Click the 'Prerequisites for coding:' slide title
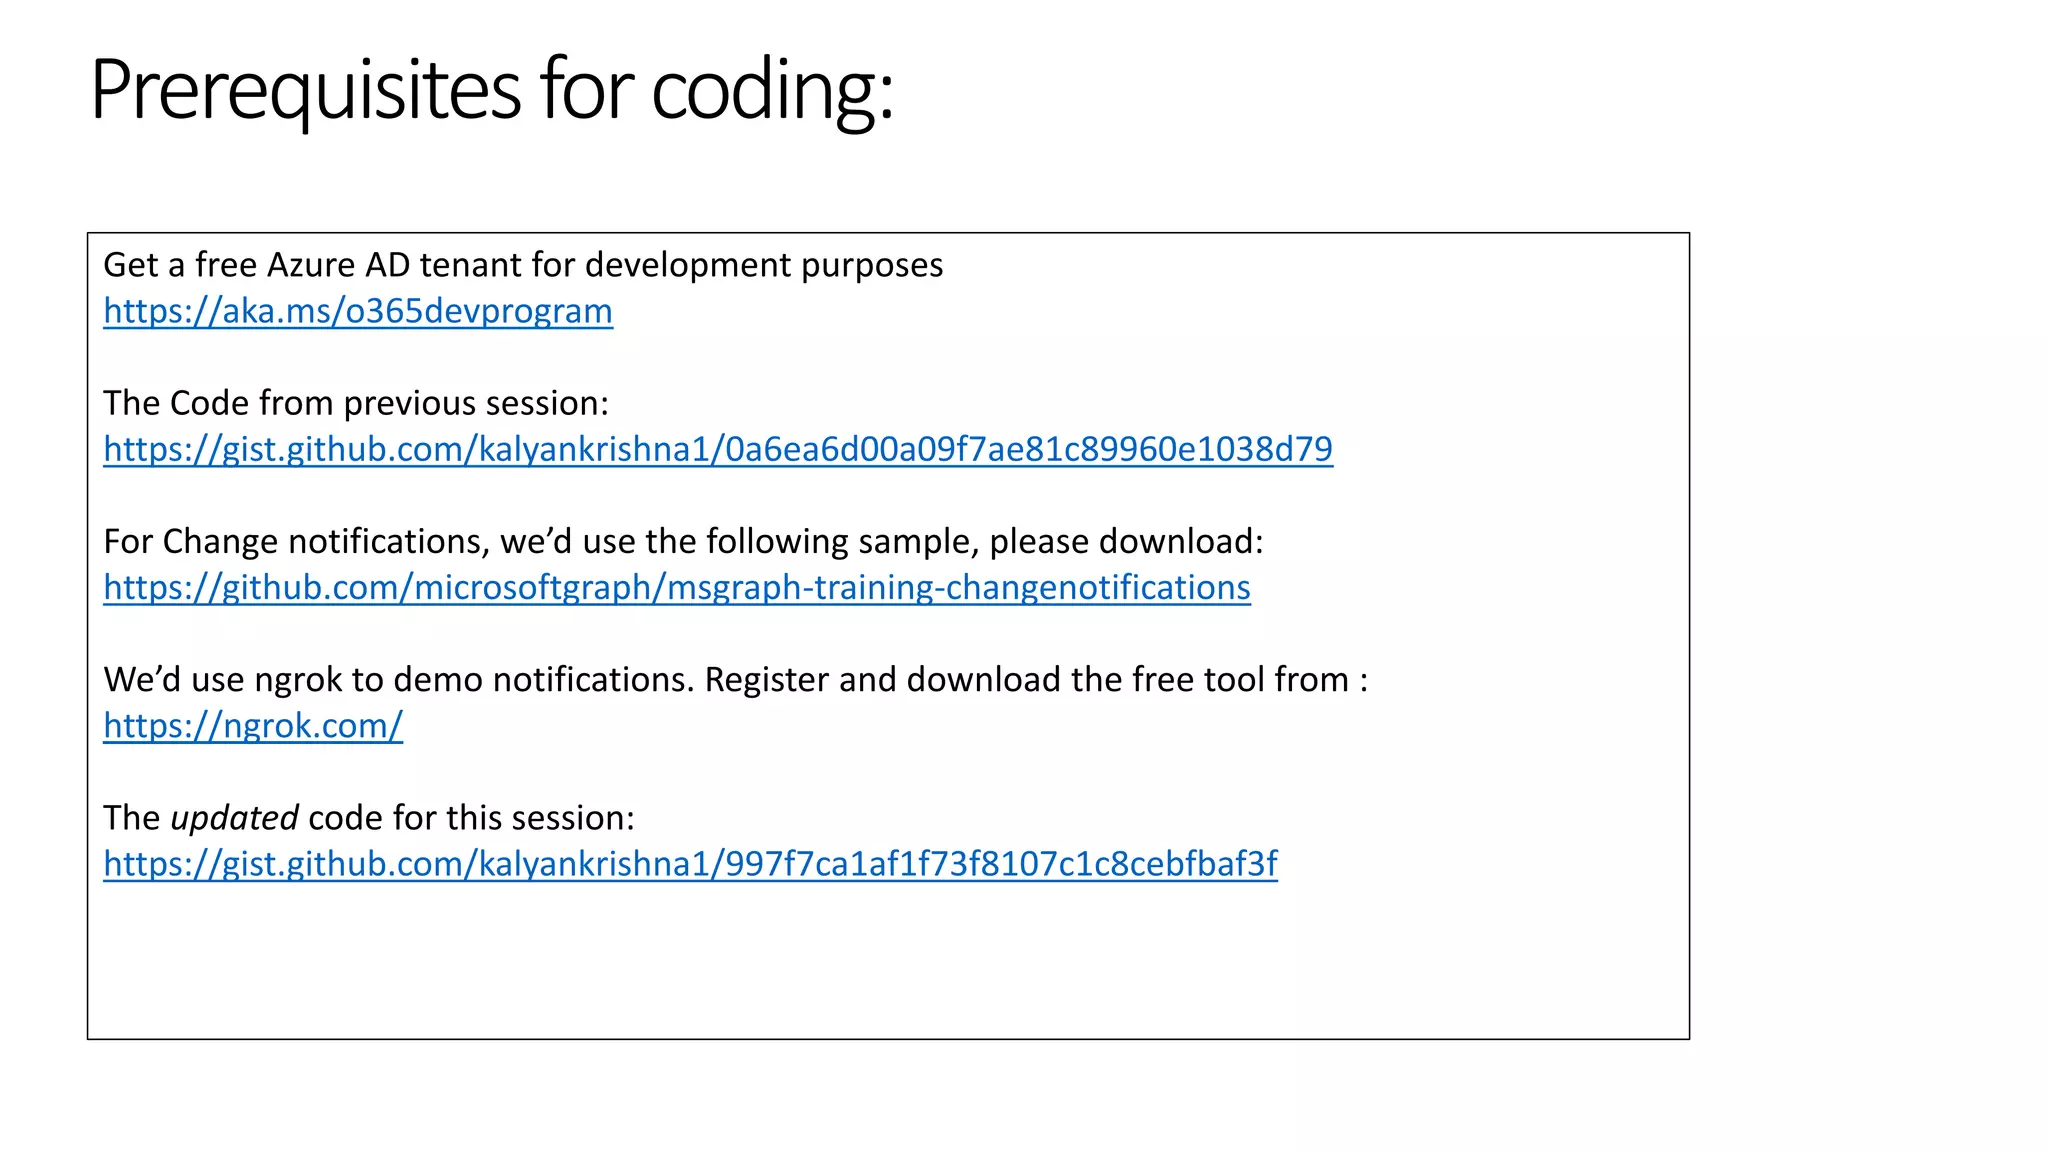The width and height of the screenshot is (2048, 1152). 490,90
